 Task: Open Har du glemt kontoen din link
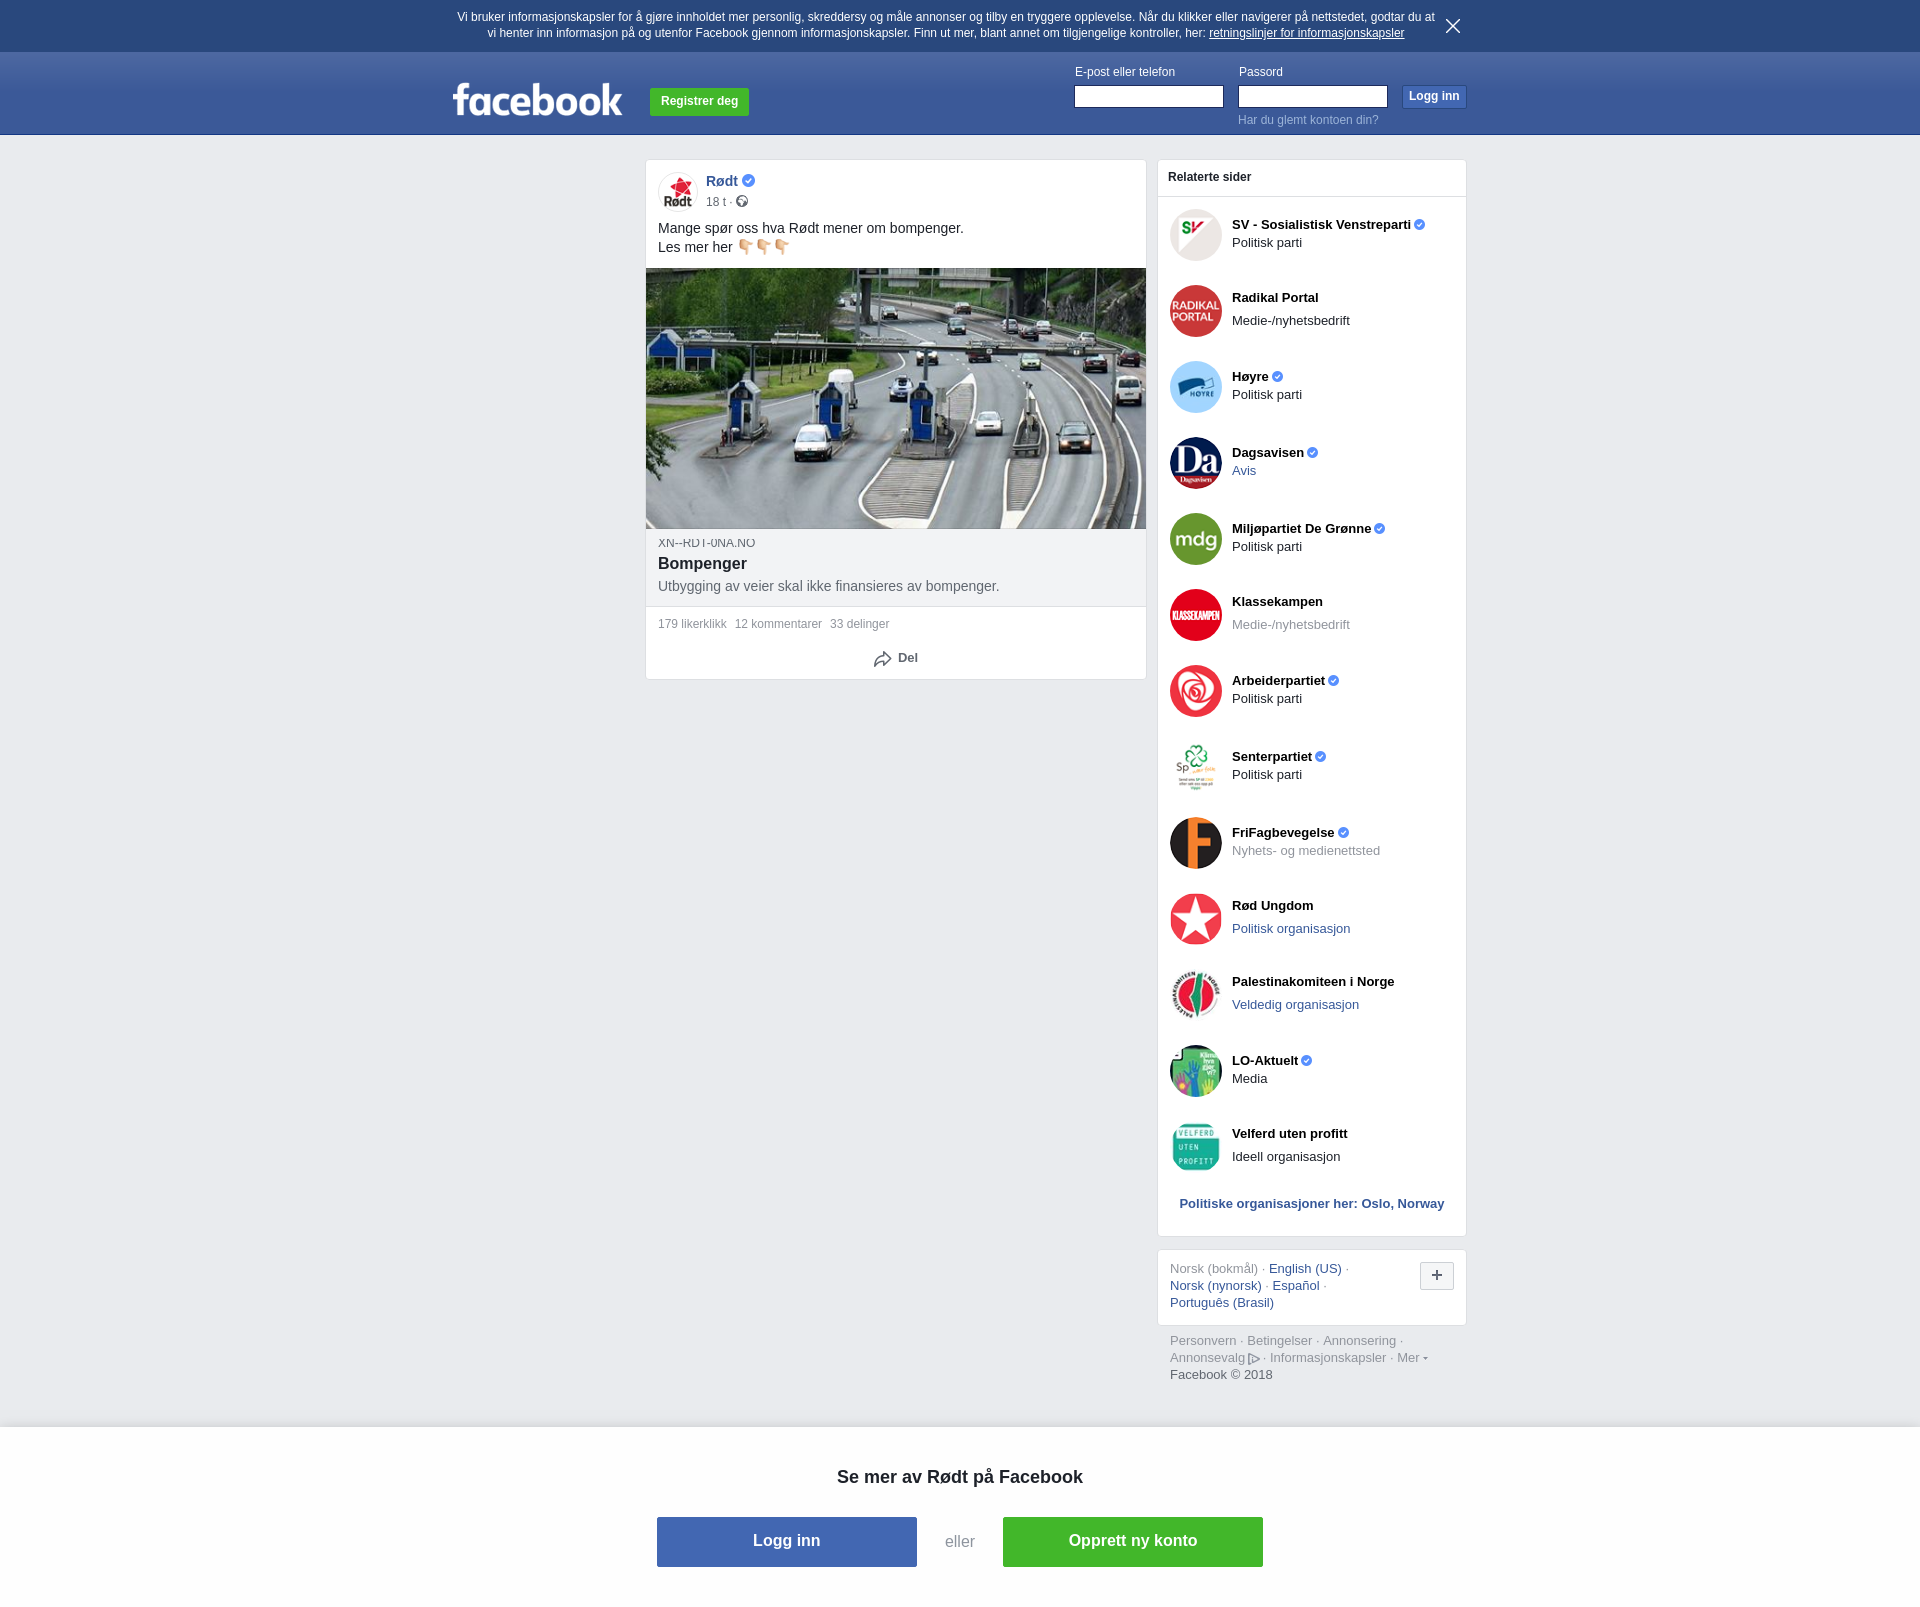[1308, 120]
